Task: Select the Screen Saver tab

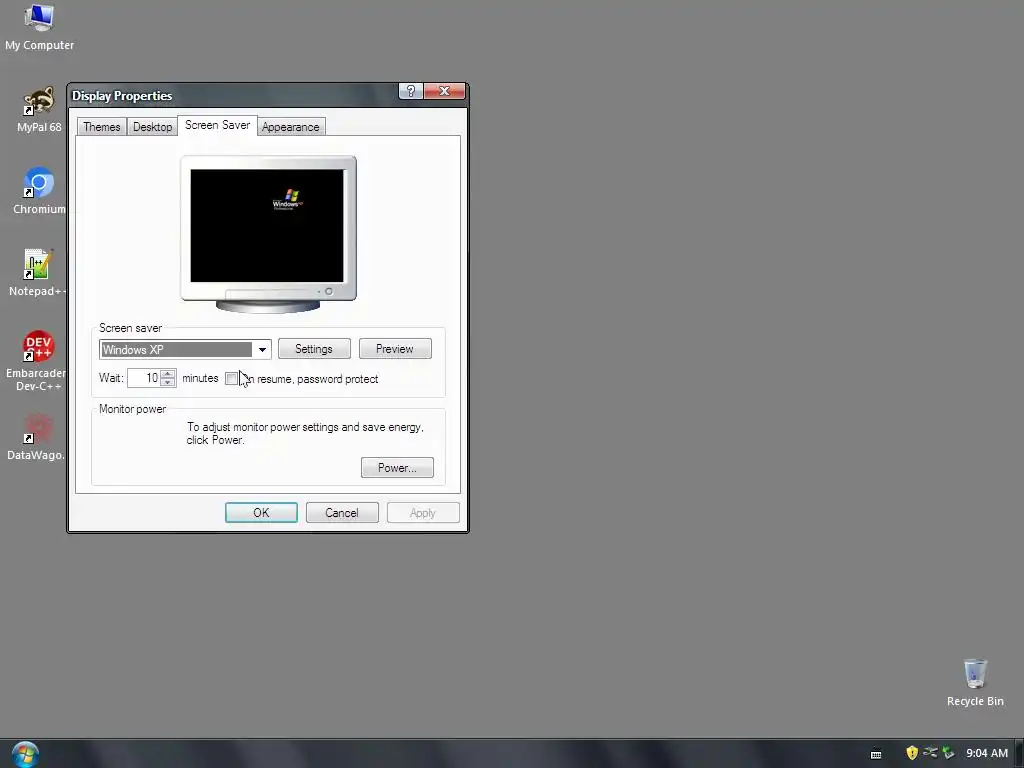Action: tap(217, 125)
